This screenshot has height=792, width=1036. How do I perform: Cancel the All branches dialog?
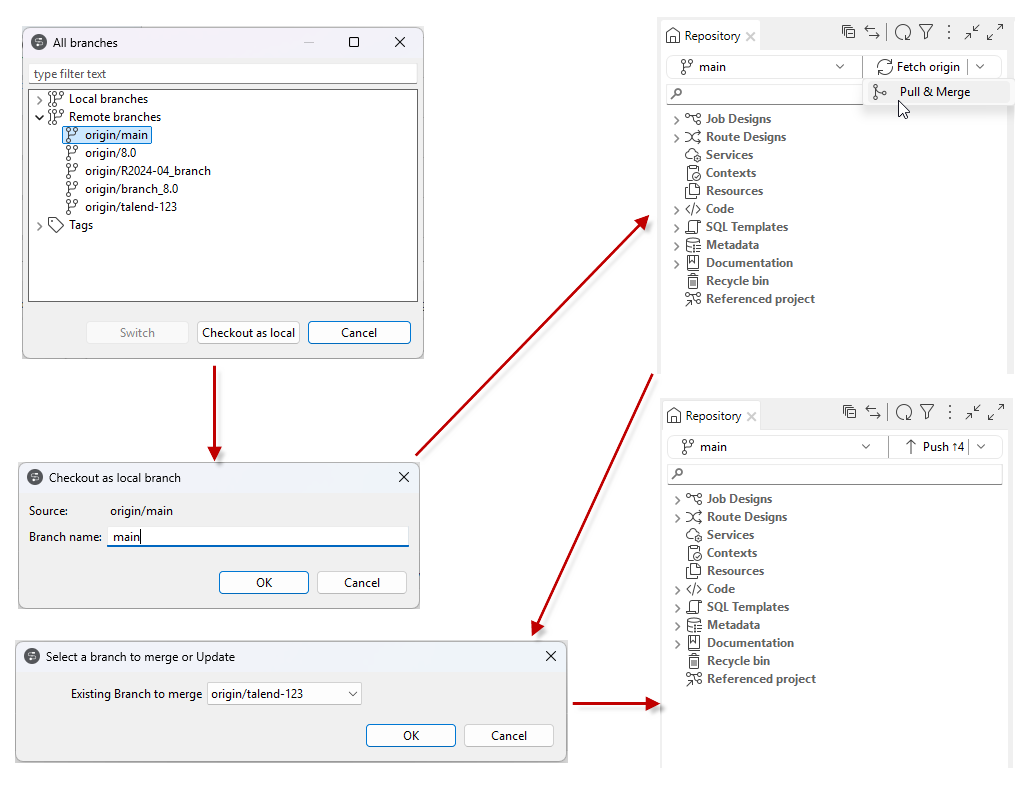point(359,333)
